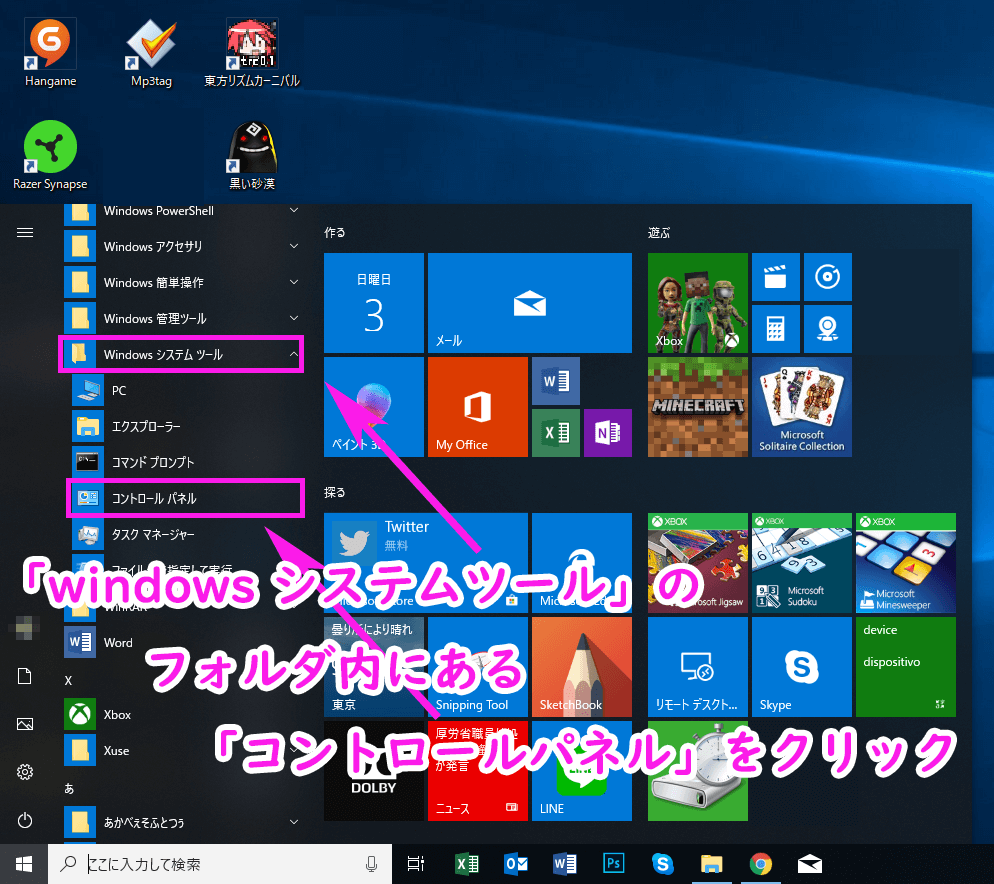
Task: Open PC in the app list
Action: (x=188, y=391)
